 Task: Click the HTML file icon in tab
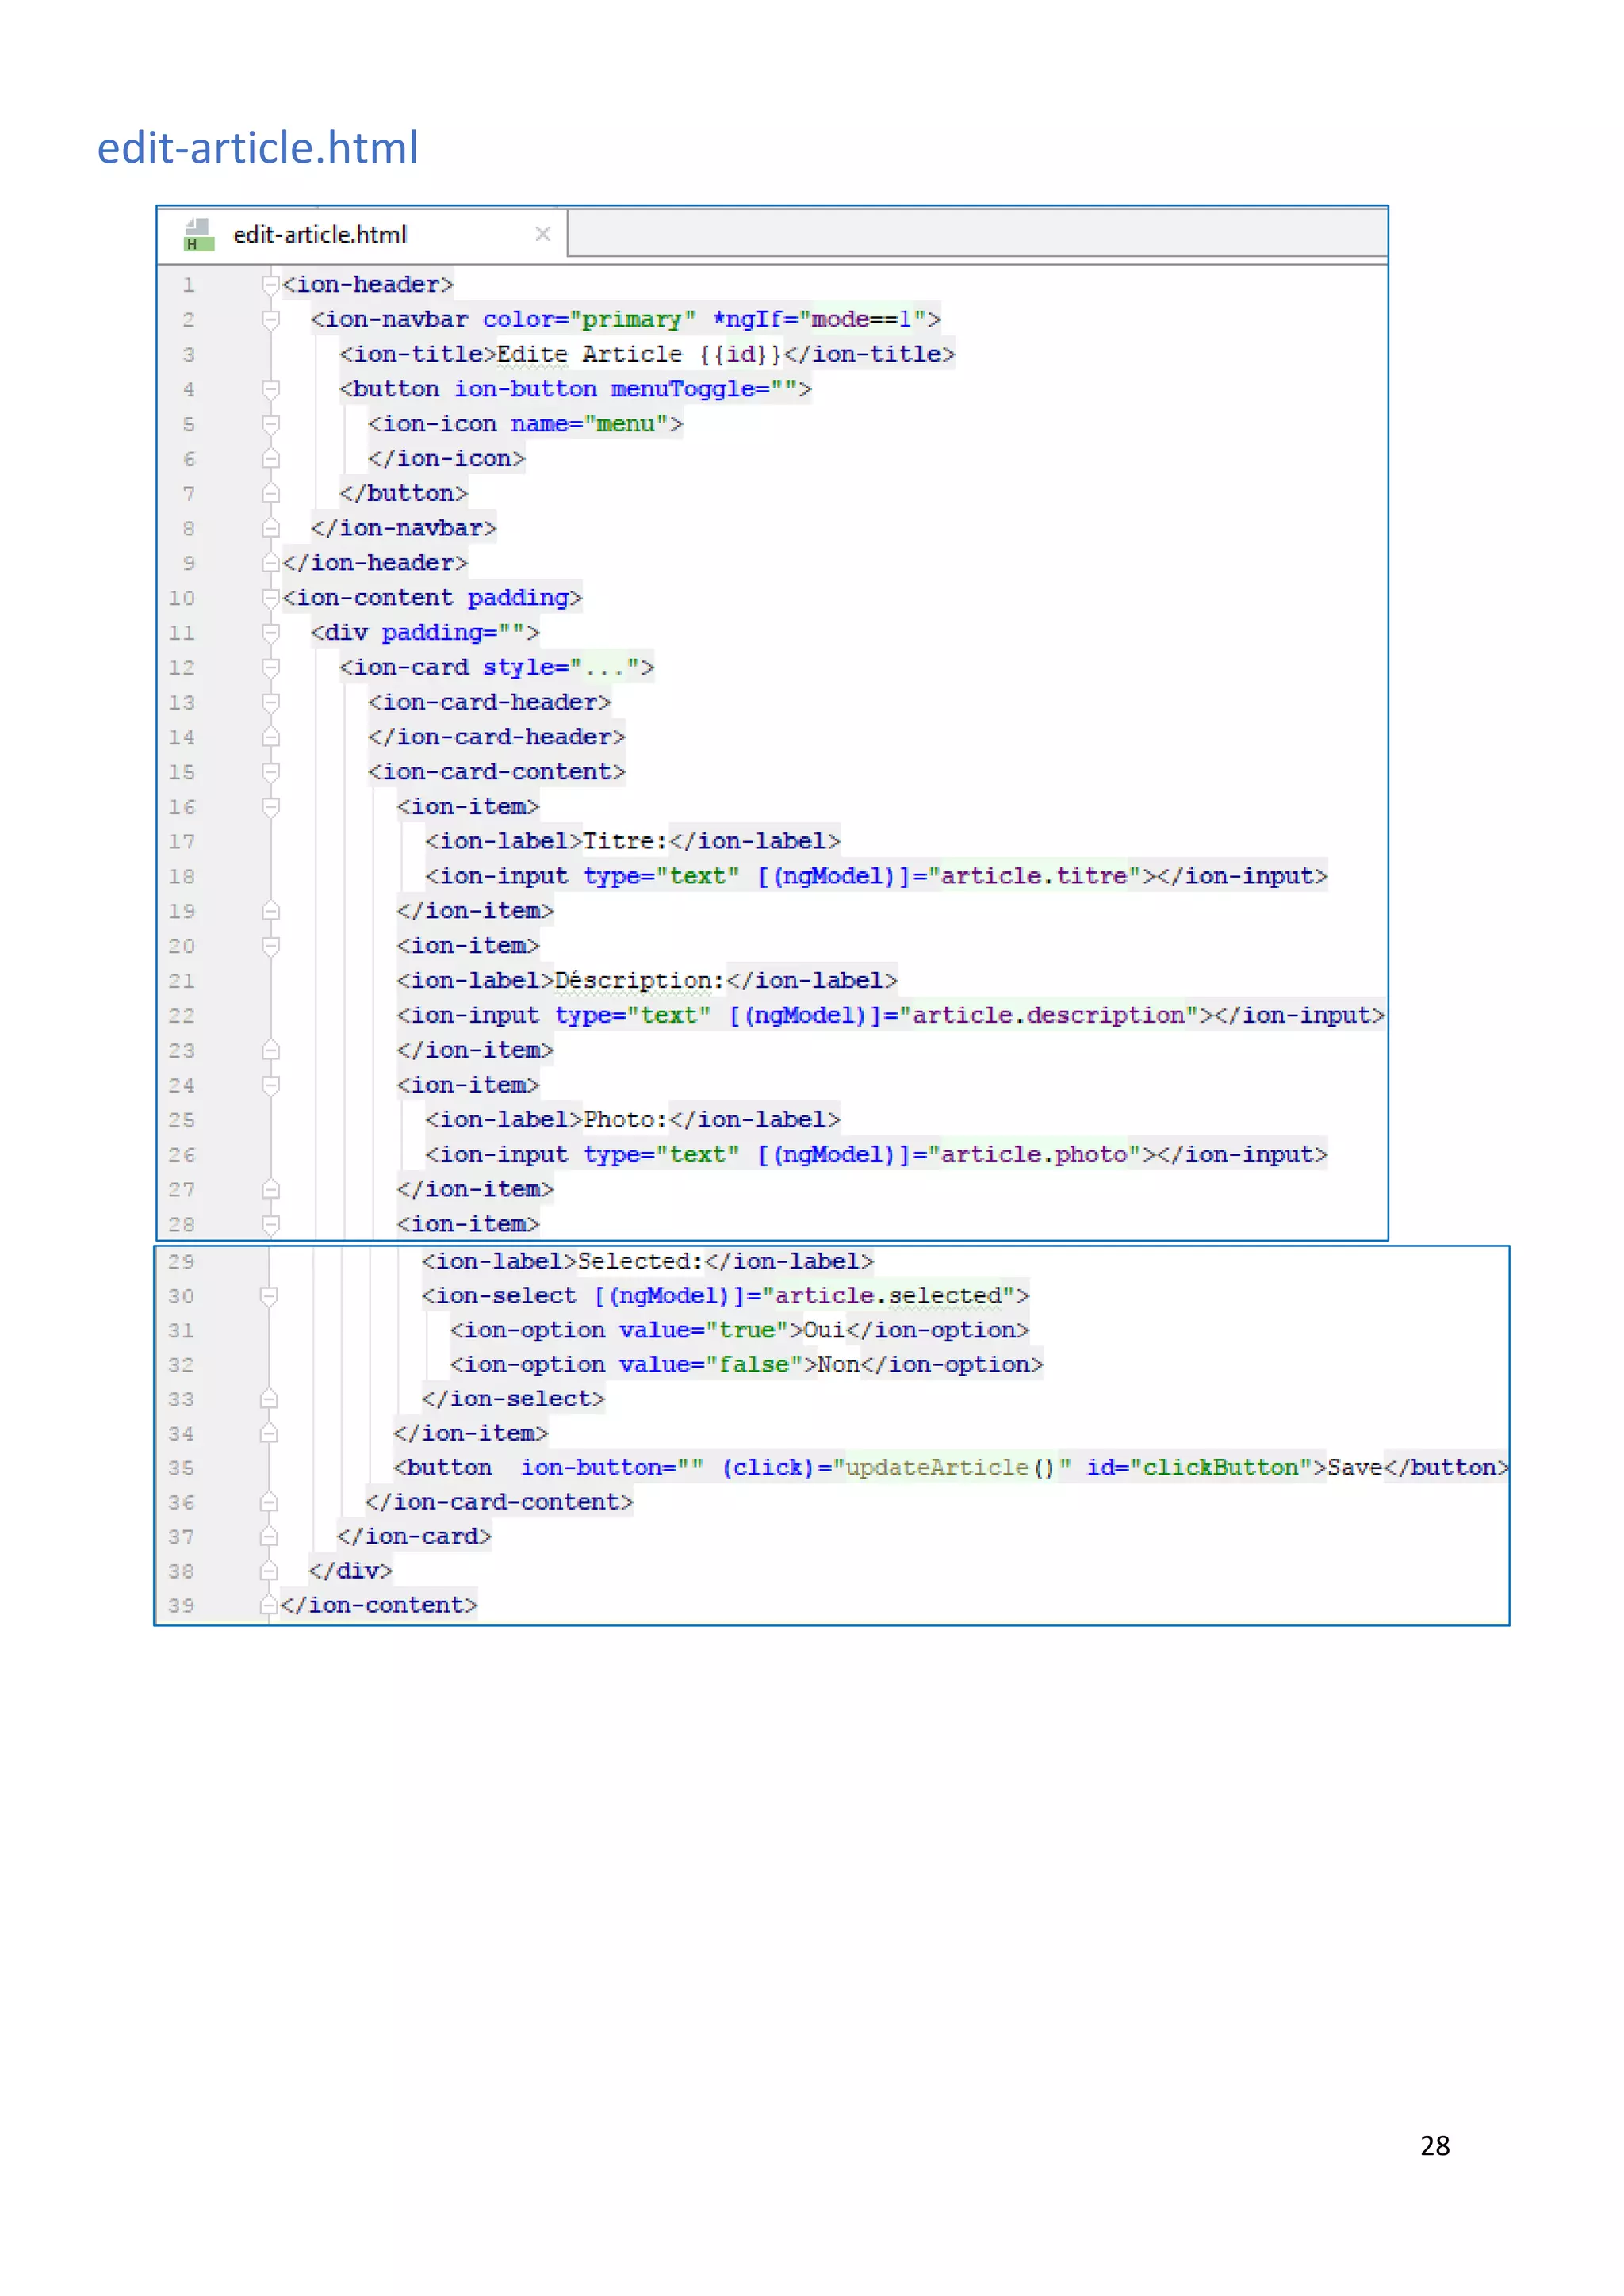tap(199, 235)
